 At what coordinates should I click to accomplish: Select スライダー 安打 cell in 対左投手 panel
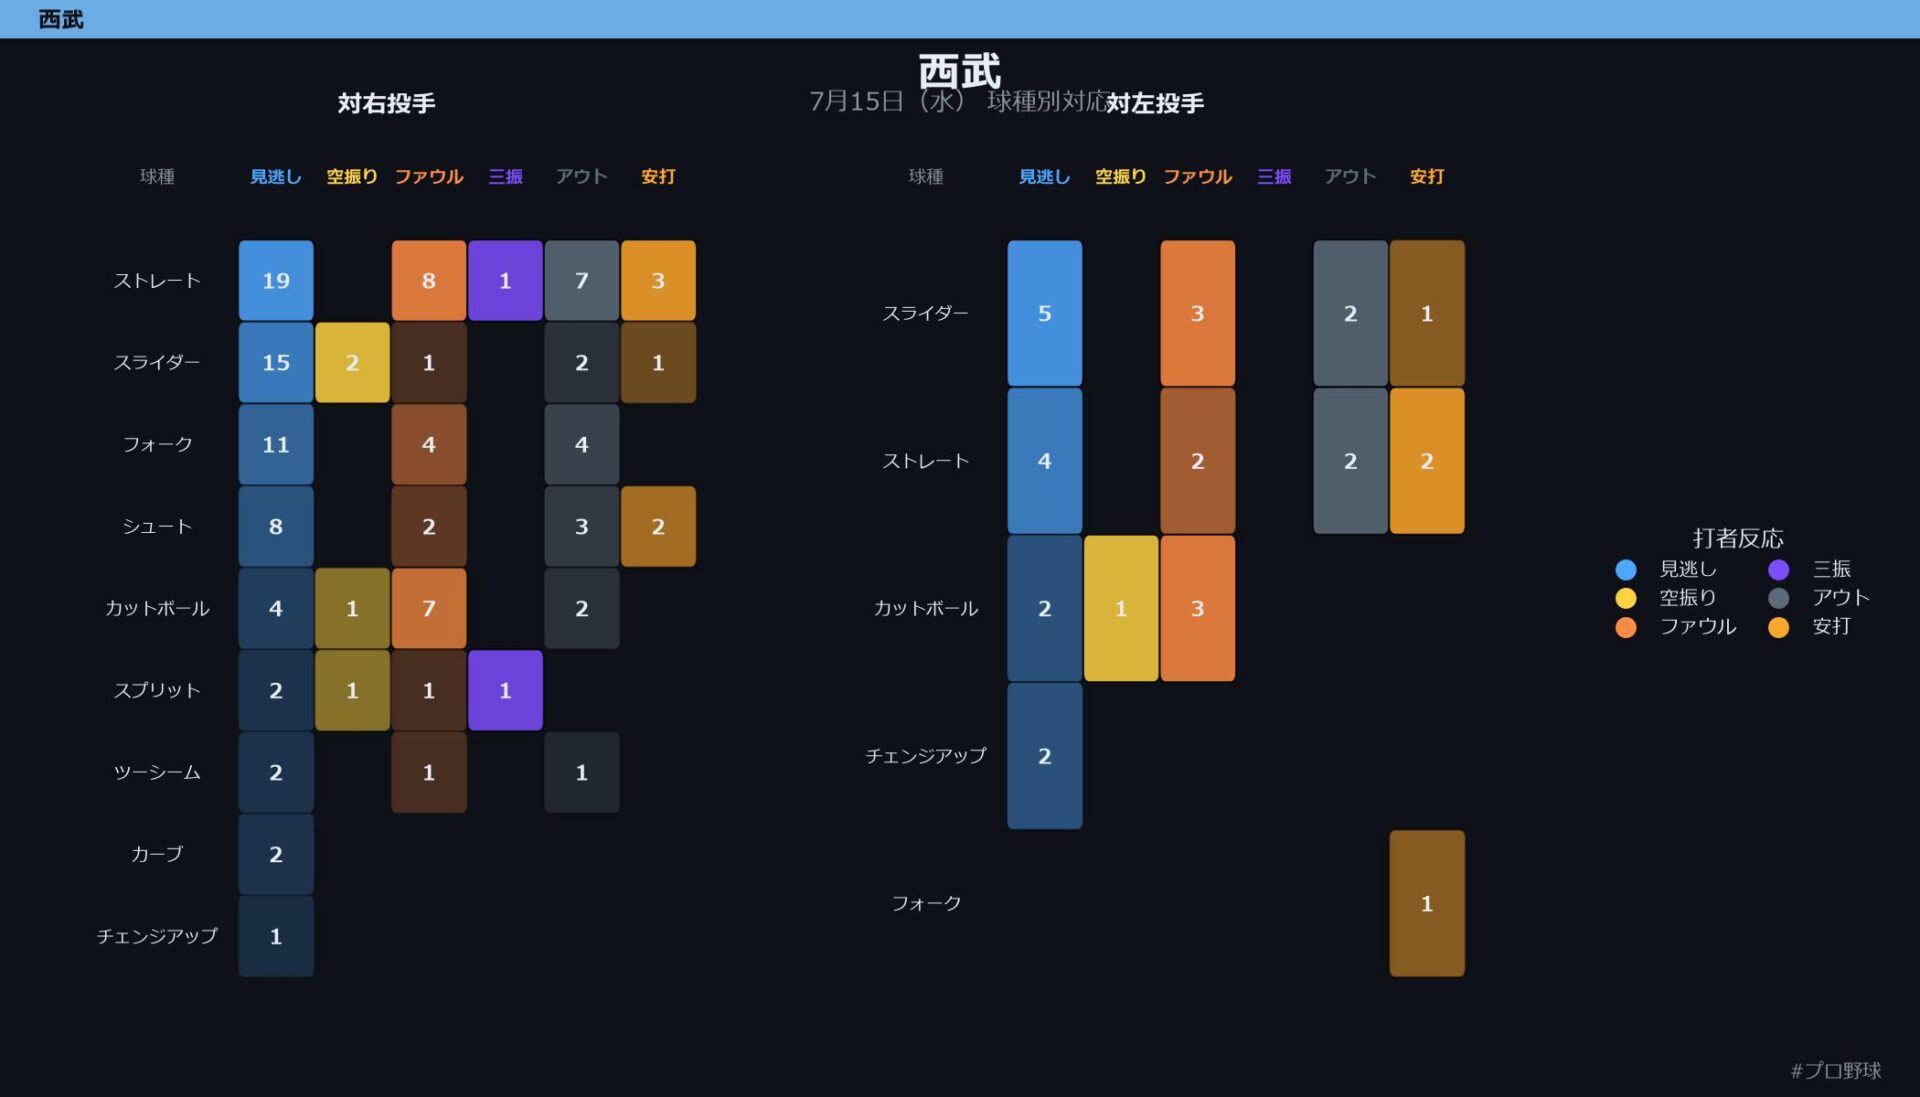(1427, 314)
